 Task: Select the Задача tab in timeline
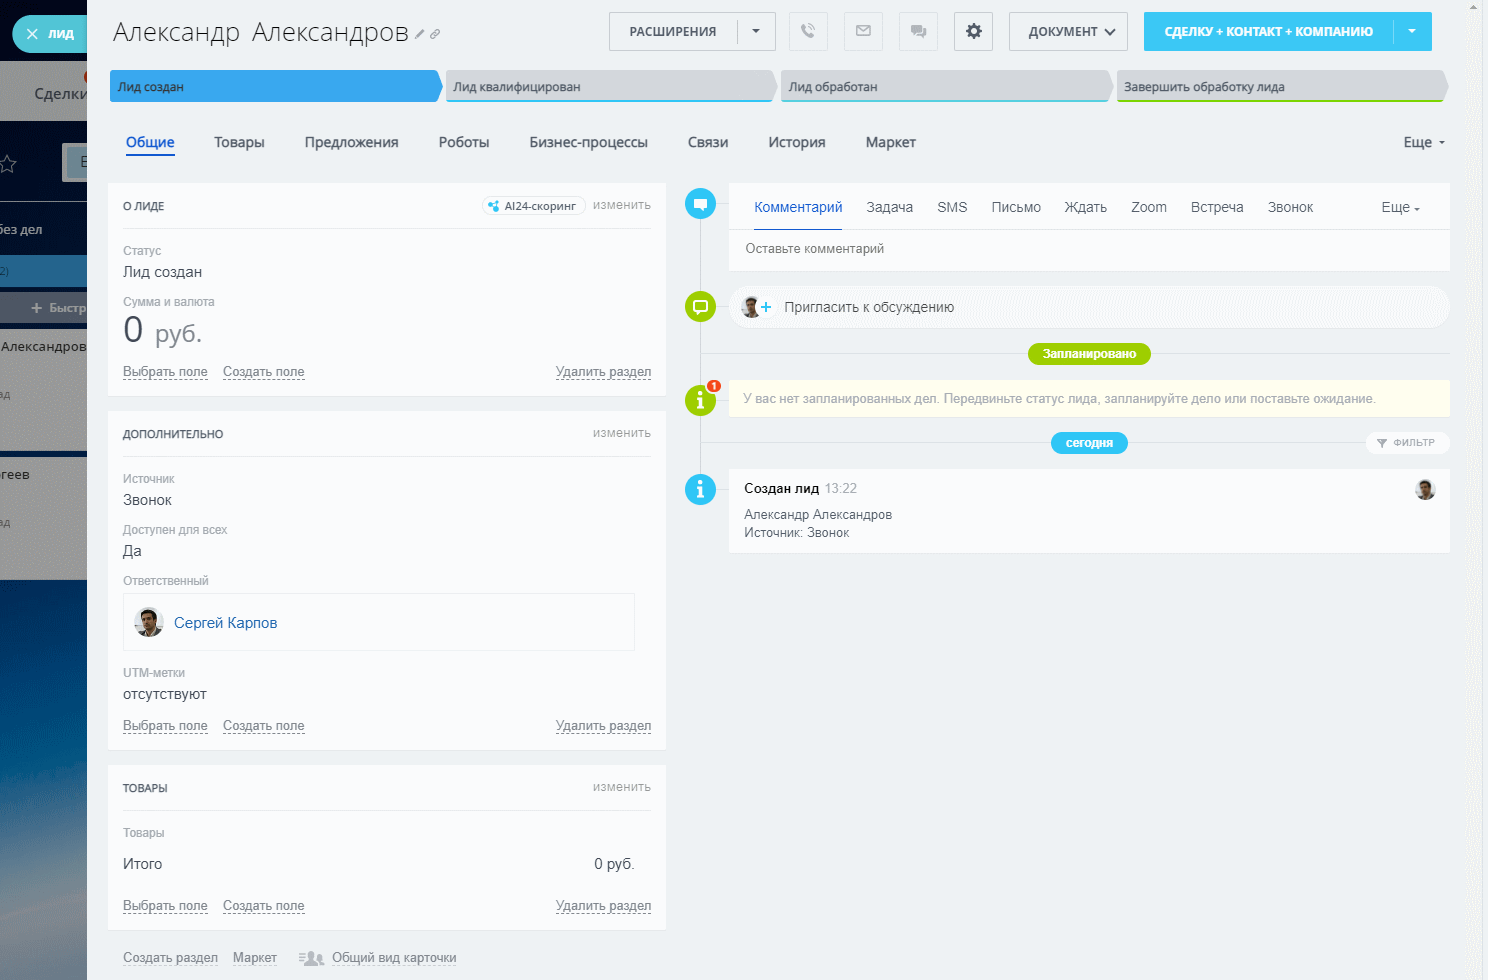[x=889, y=207]
